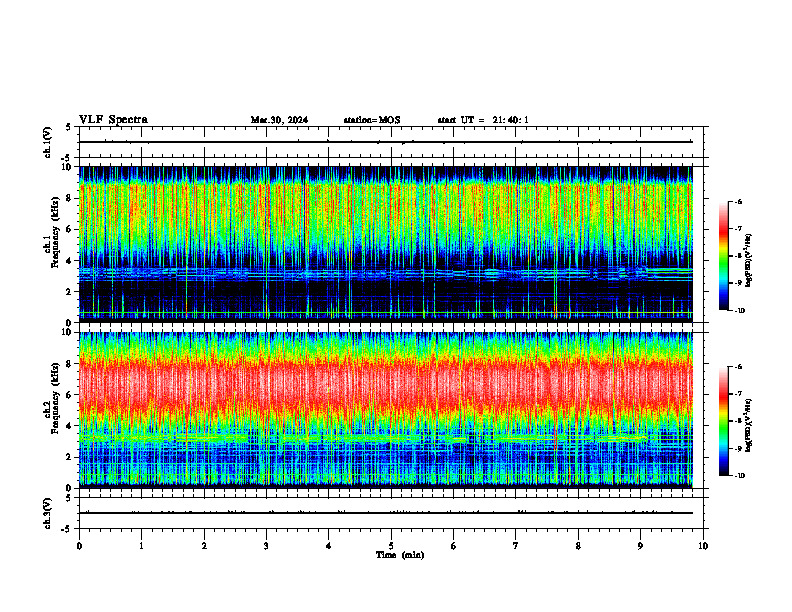The image size is (792, 612).
Task: Click the ch.3 voltage waveform trace panel
Action: pyautogui.click(x=391, y=513)
